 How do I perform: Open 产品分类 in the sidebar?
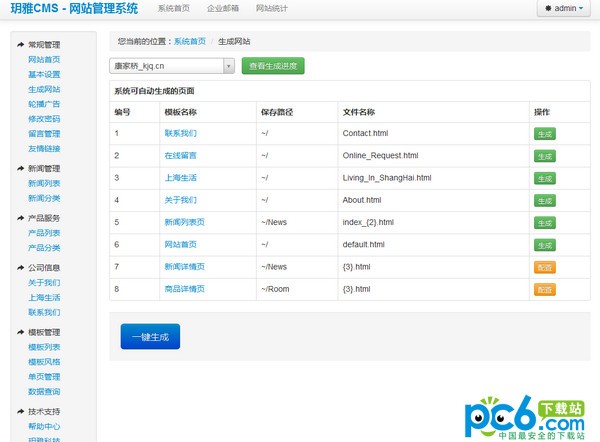click(x=44, y=248)
